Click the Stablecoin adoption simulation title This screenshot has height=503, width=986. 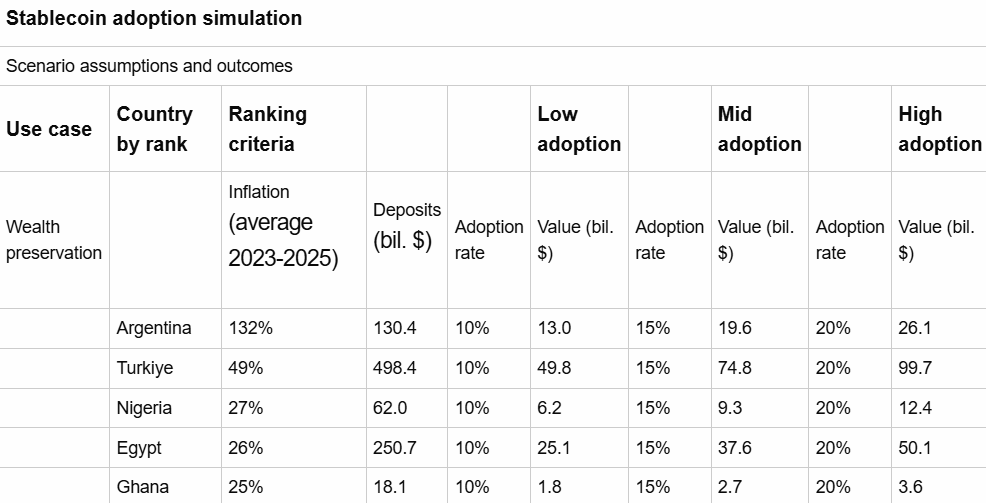(154, 19)
